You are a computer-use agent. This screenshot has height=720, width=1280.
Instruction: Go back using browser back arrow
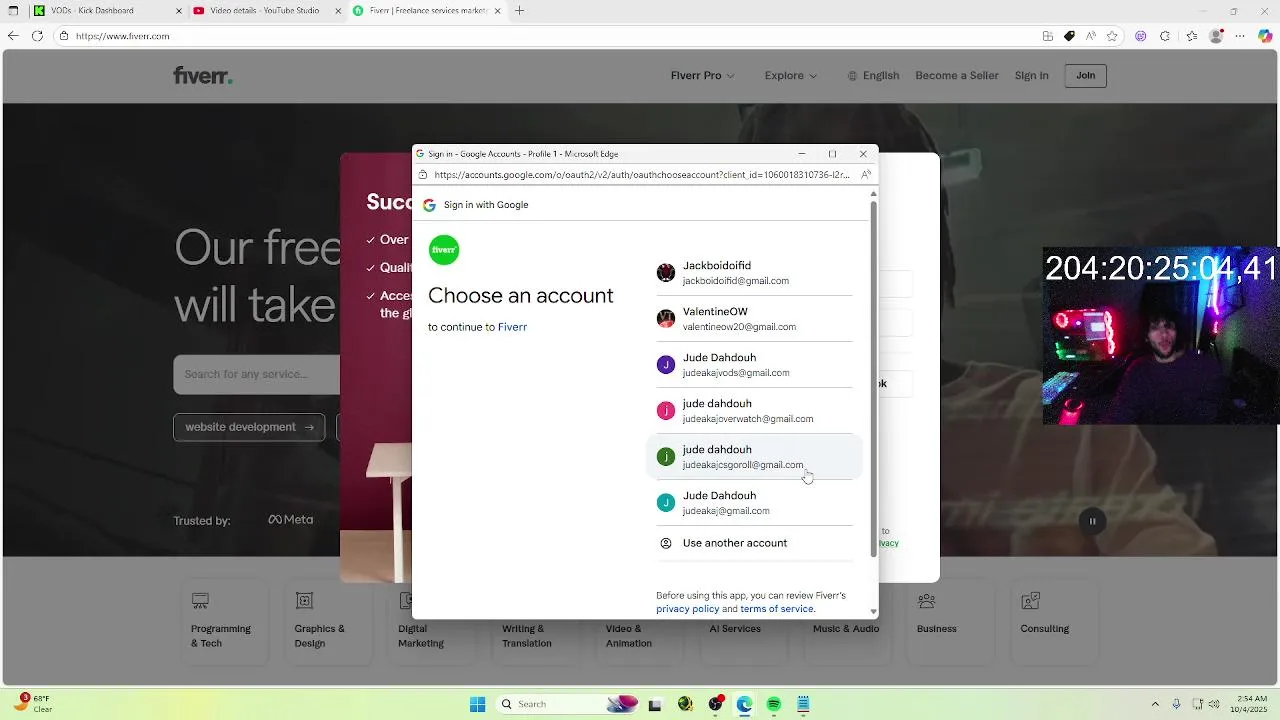point(13,36)
